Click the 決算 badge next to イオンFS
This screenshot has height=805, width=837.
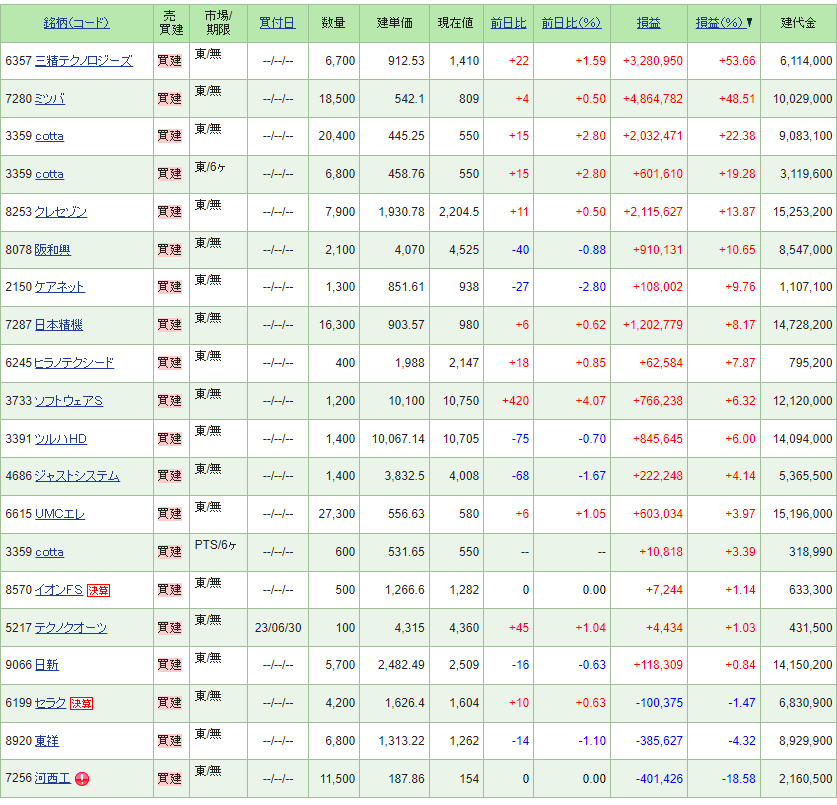point(98,590)
